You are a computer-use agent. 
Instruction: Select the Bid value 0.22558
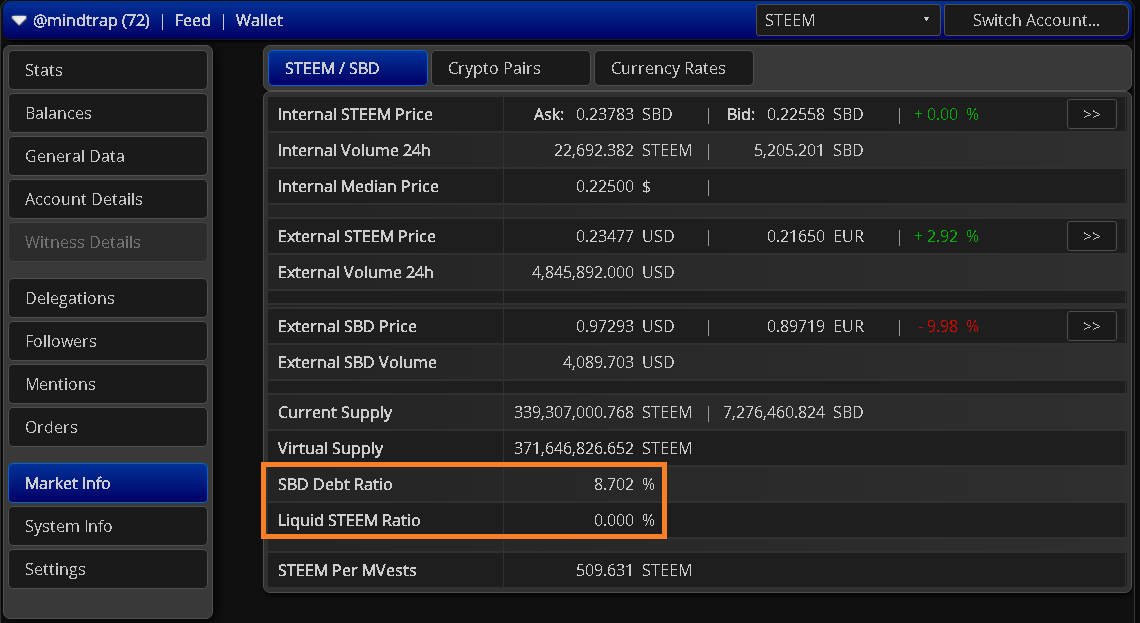[x=795, y=114]
